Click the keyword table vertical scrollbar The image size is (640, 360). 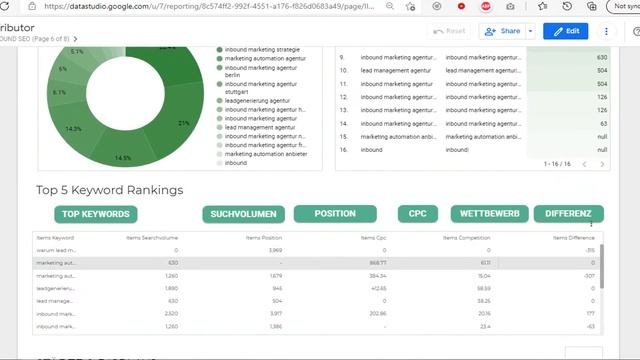pos(602,266)
